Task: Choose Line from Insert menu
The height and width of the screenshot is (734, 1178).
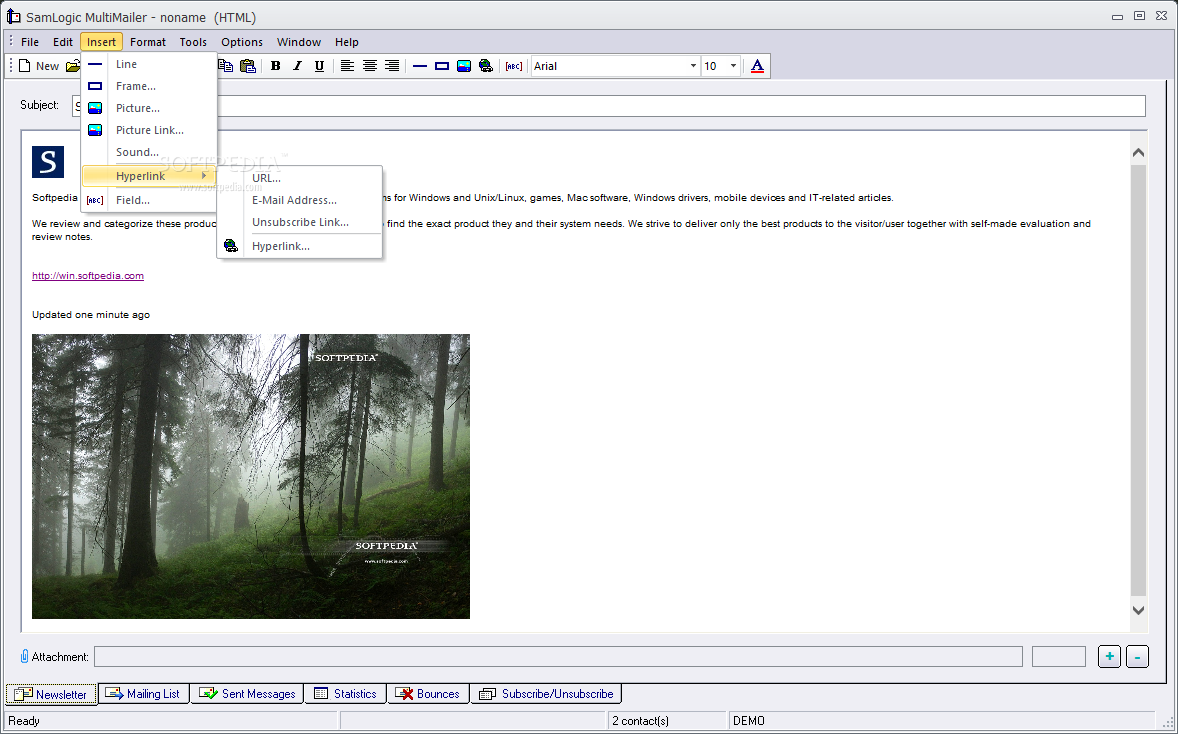Action: 149,65
